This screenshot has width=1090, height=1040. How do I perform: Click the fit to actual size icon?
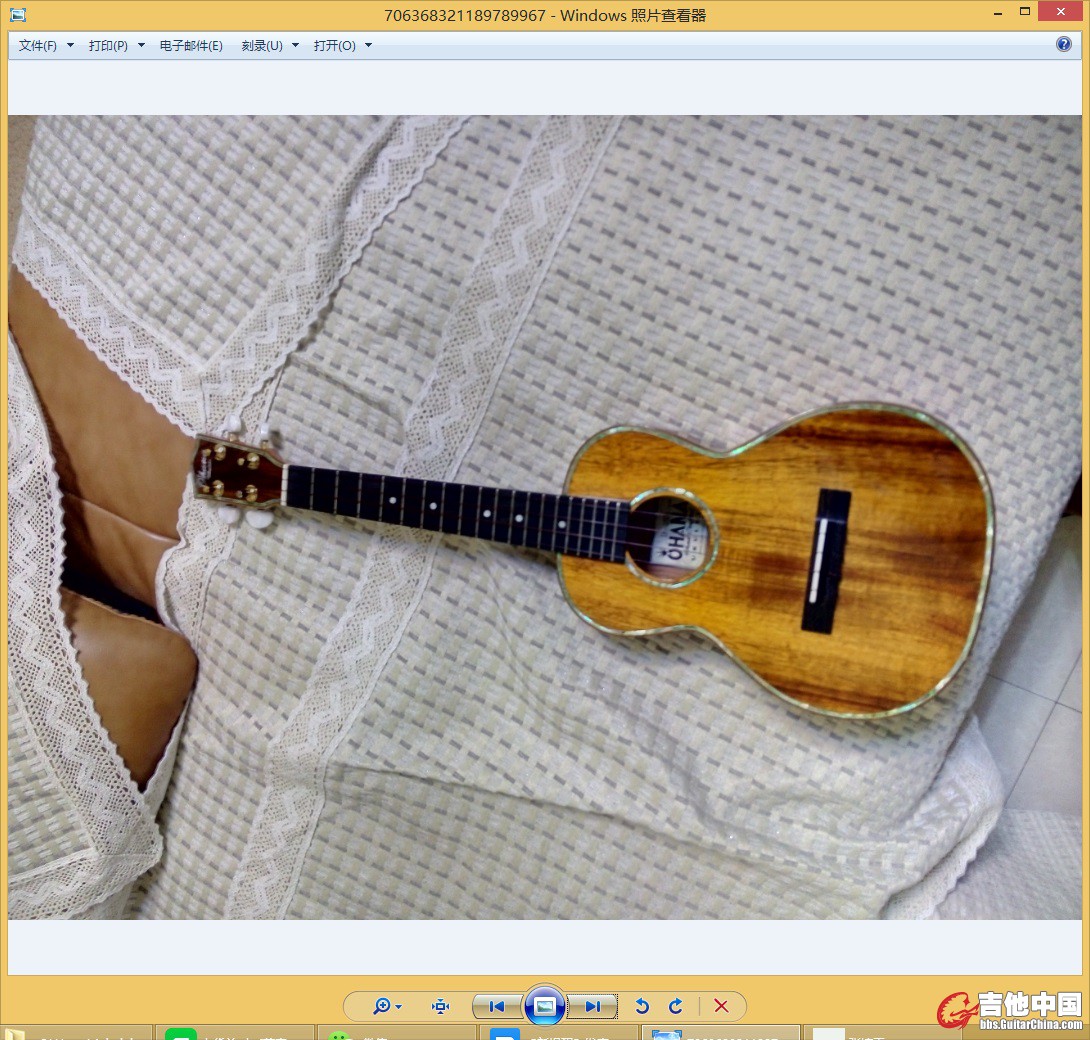(x=440, y=1006)
